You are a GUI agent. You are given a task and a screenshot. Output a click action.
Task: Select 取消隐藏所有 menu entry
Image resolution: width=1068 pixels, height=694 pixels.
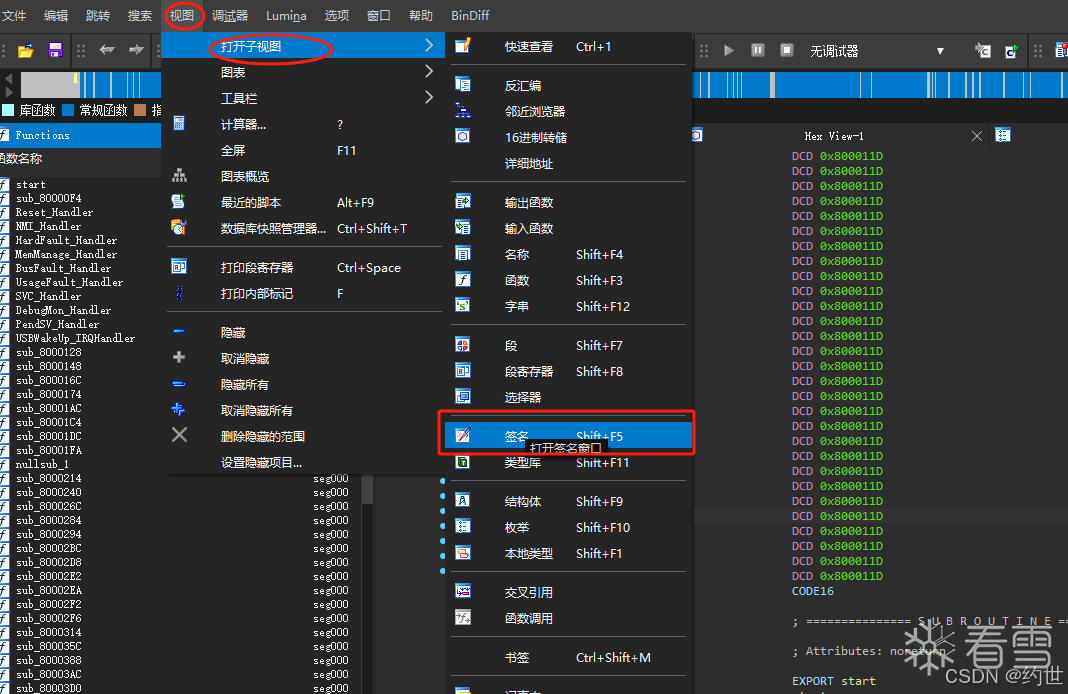point(303,411)
